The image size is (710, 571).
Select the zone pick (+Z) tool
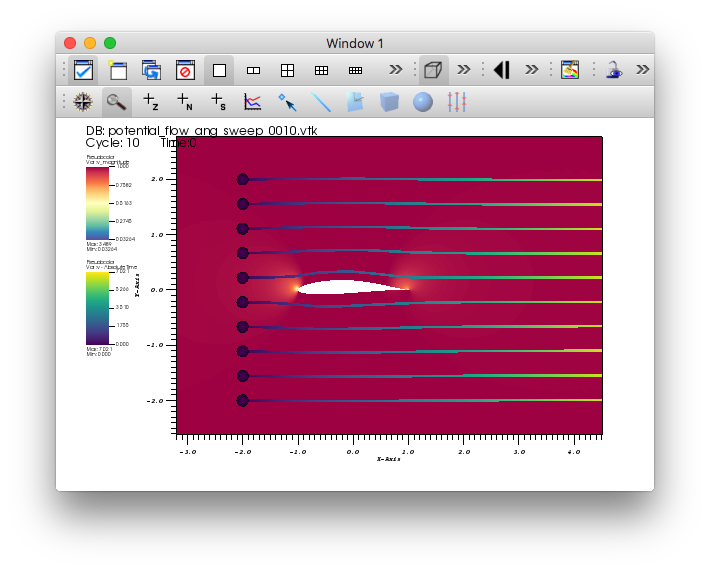click(x=150, y=101)
